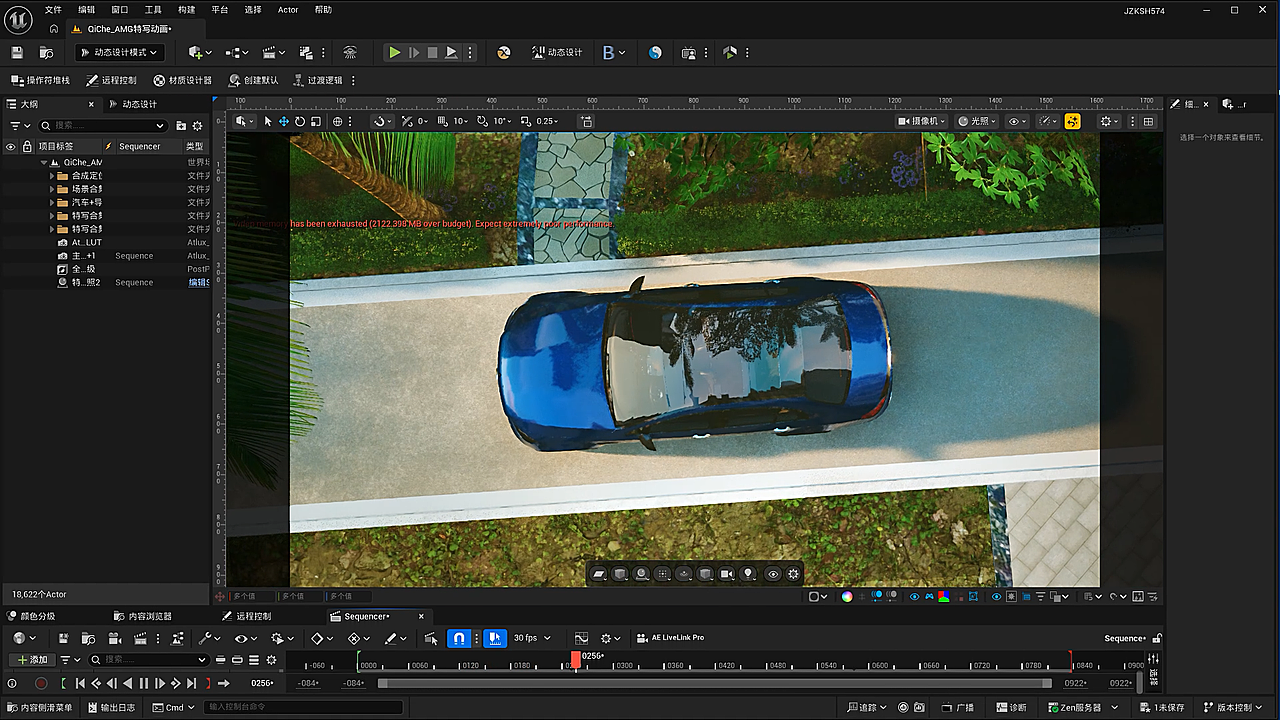Viewport: 1280px width, 720px height.
Task: Open the Sequencer eye view options dropdown
Action: point(246,638)
